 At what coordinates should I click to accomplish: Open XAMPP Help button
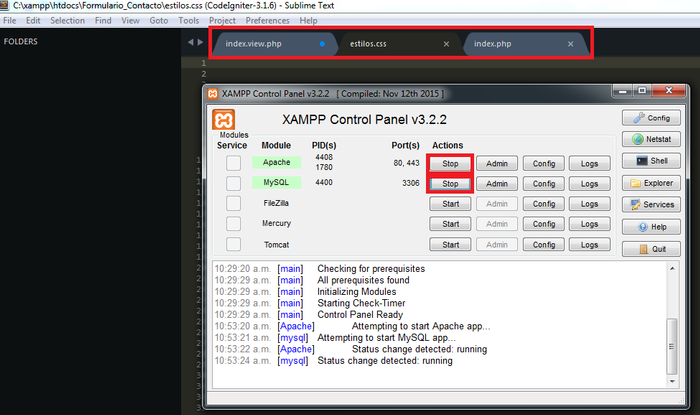[x=651, y=227]
